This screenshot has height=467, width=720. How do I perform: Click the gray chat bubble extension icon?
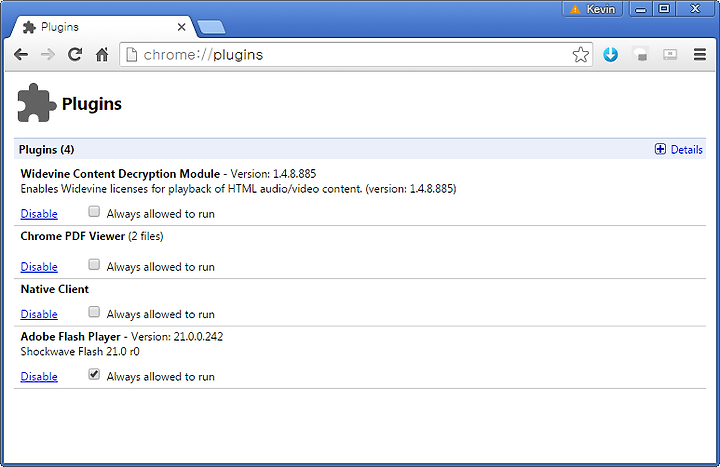(x=640, y=55)
